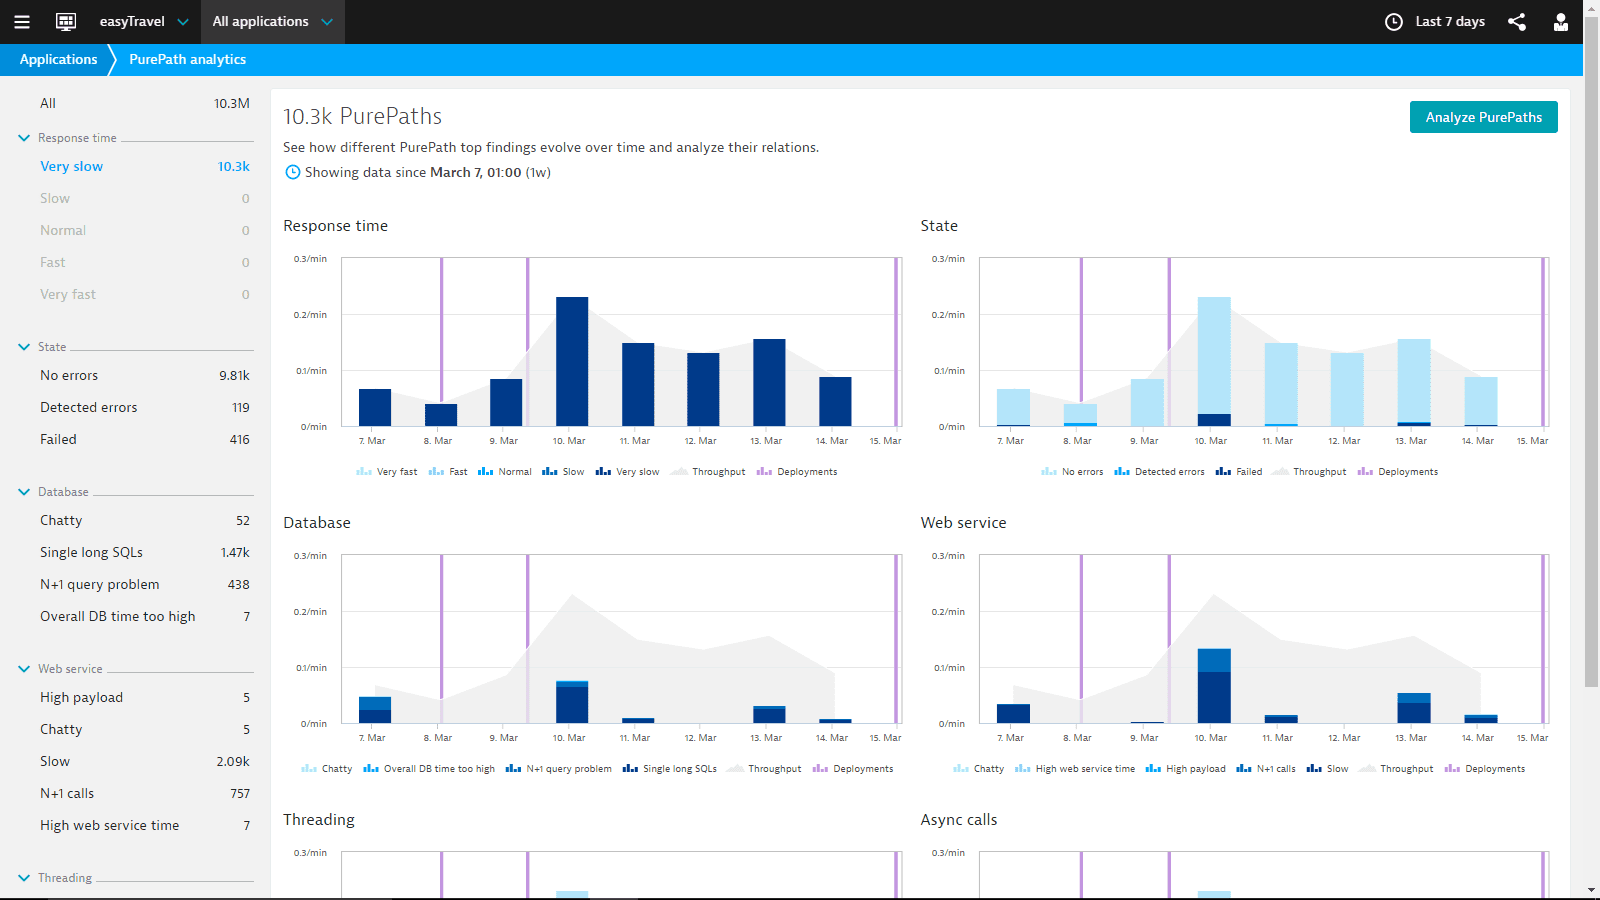
Task: Open the Last 7 days timeframe selector
Action: (x=1436, y=22)
